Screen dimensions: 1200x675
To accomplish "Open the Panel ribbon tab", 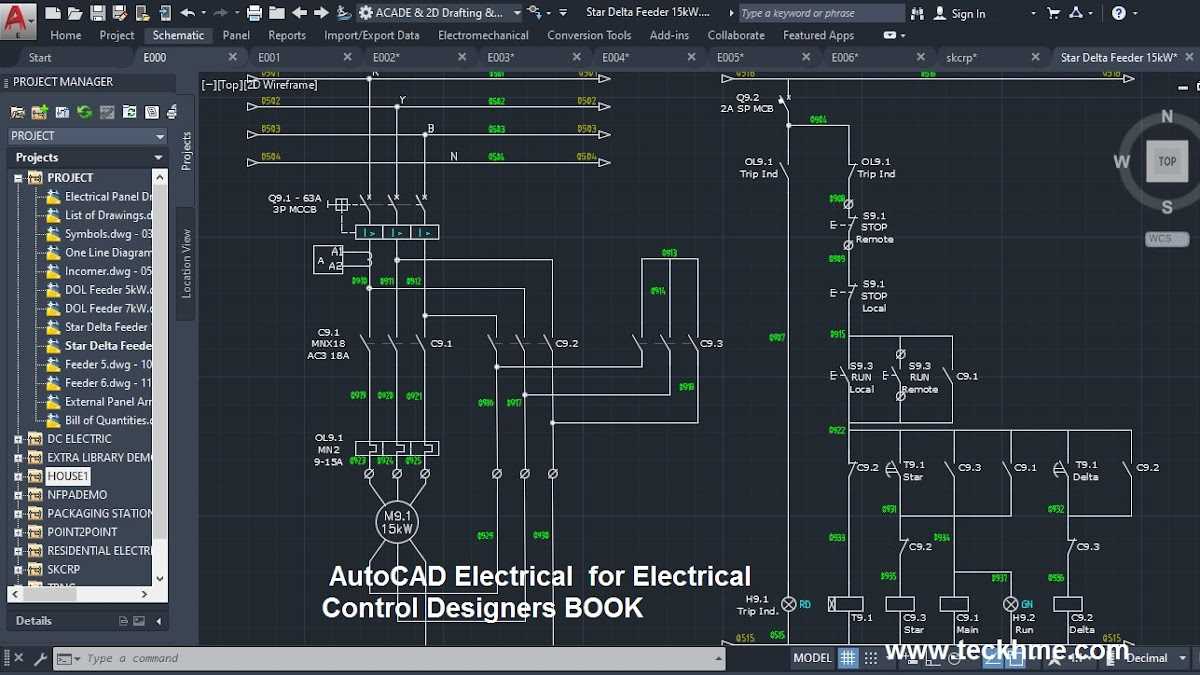I will point(236,35).
